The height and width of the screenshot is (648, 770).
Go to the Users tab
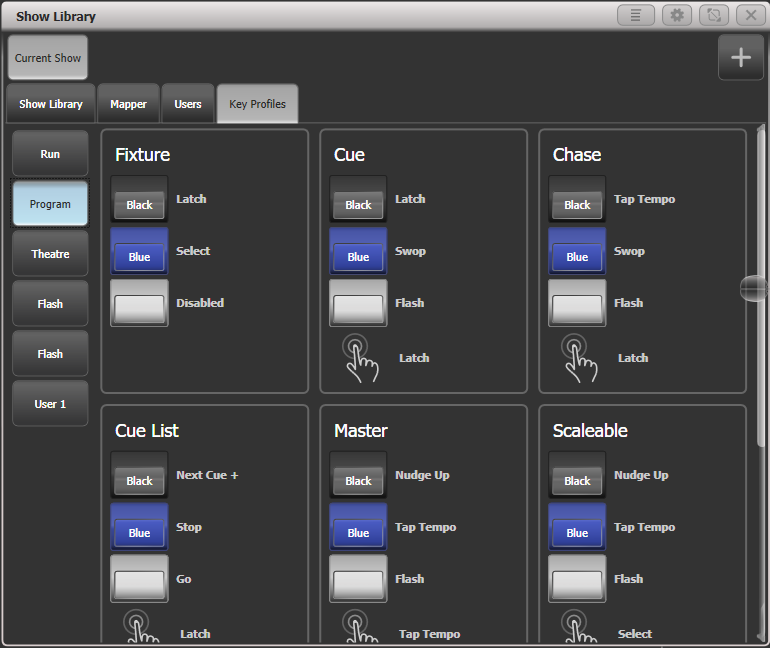click(x=188, y=104)
